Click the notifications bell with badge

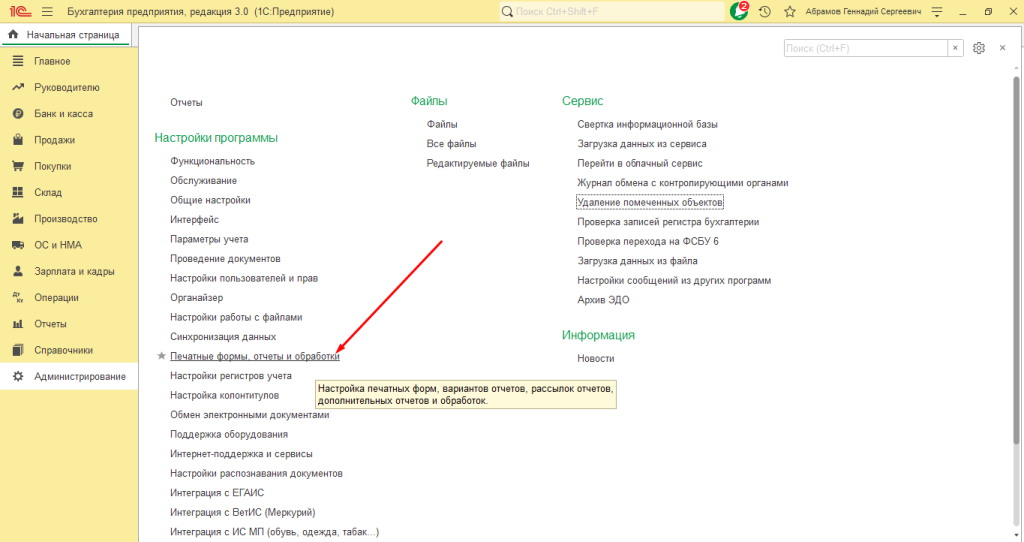coord(739,11)
